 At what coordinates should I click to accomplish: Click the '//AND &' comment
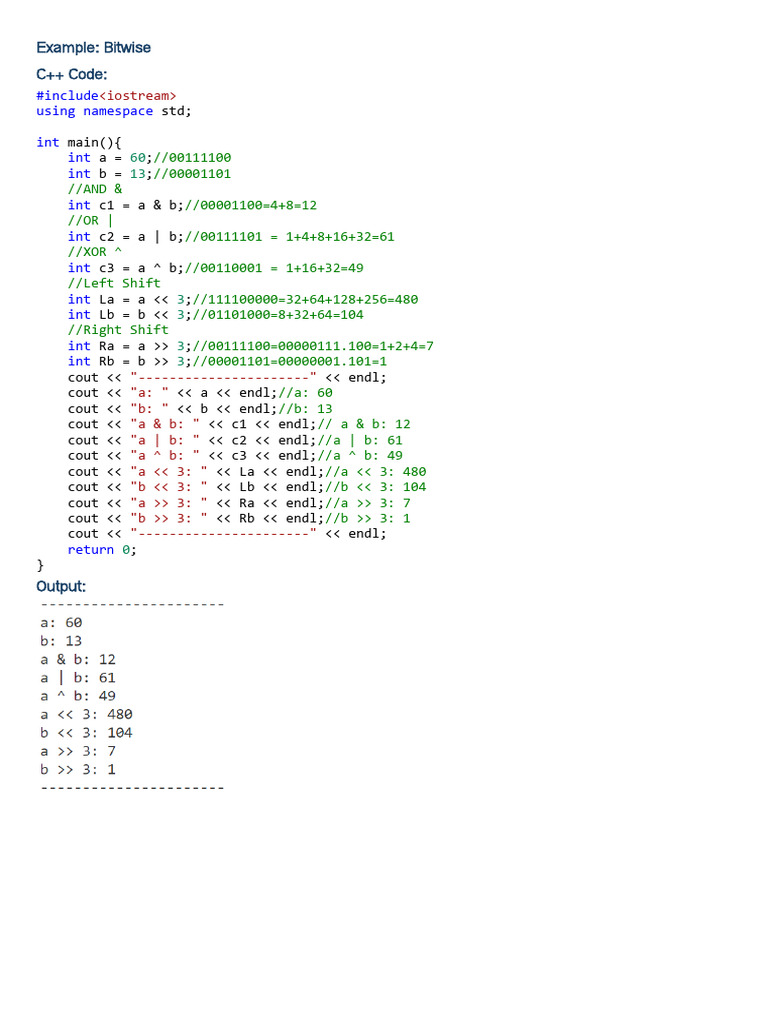(x=95, y=189)
